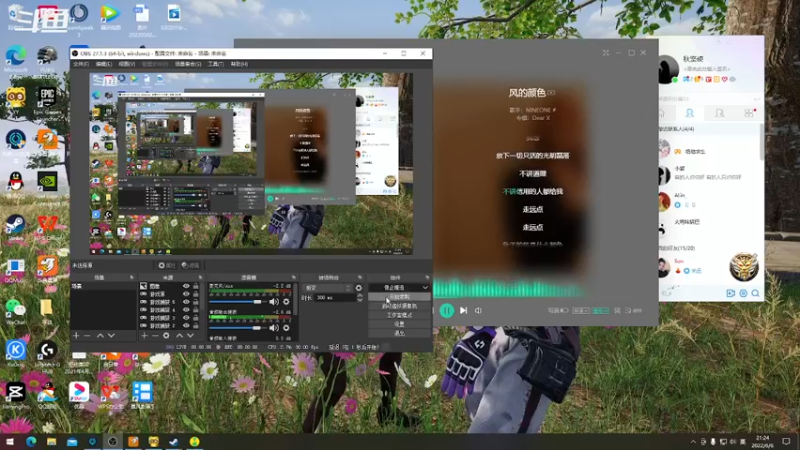
Task: Pop out the Audio Mixer dock panel
Action: tap(293, 278)
